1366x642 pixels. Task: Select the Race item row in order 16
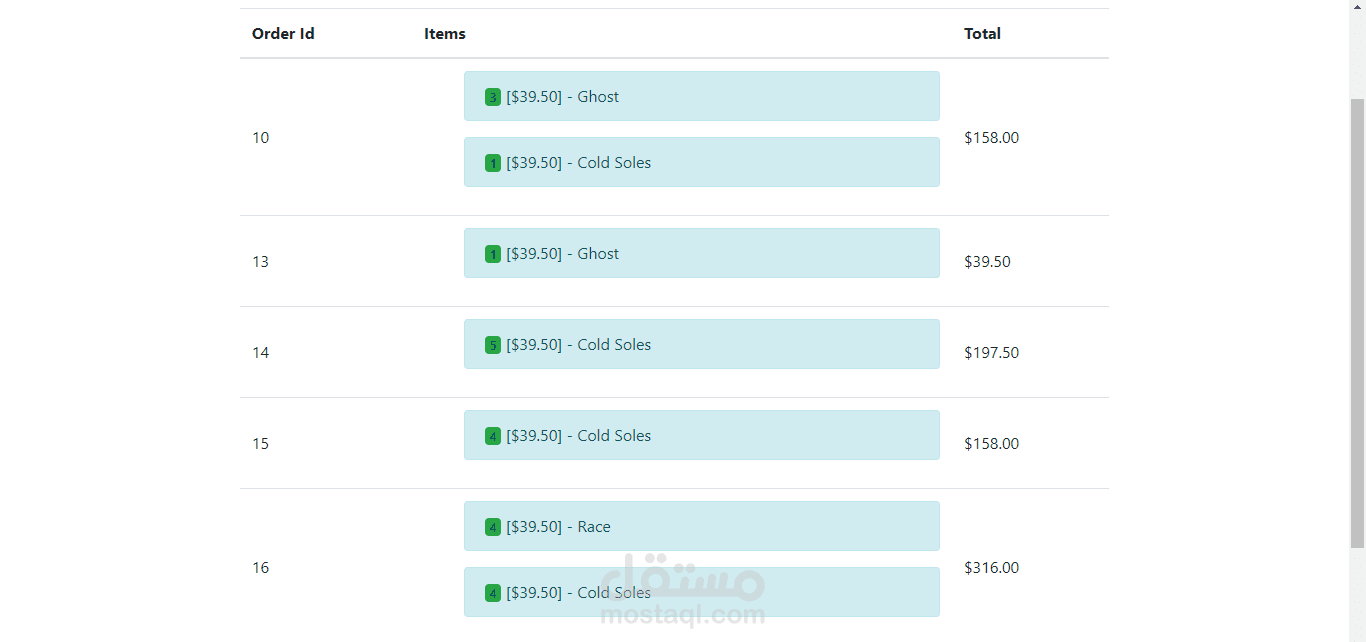coord(701,526)
